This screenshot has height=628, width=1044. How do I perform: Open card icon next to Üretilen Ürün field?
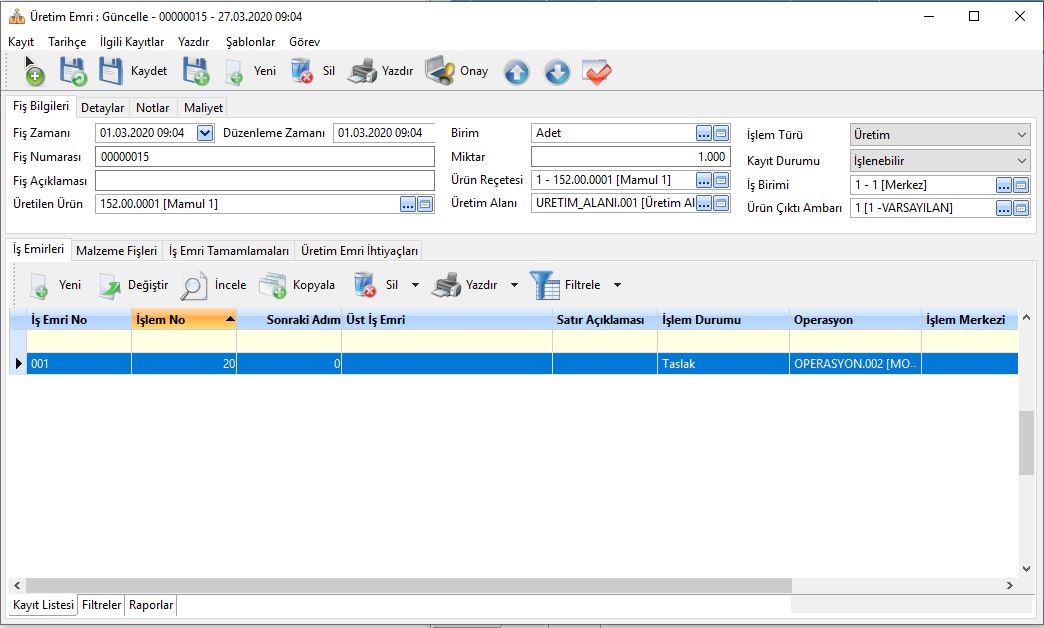pyautogui.click(x=425, y=204)
